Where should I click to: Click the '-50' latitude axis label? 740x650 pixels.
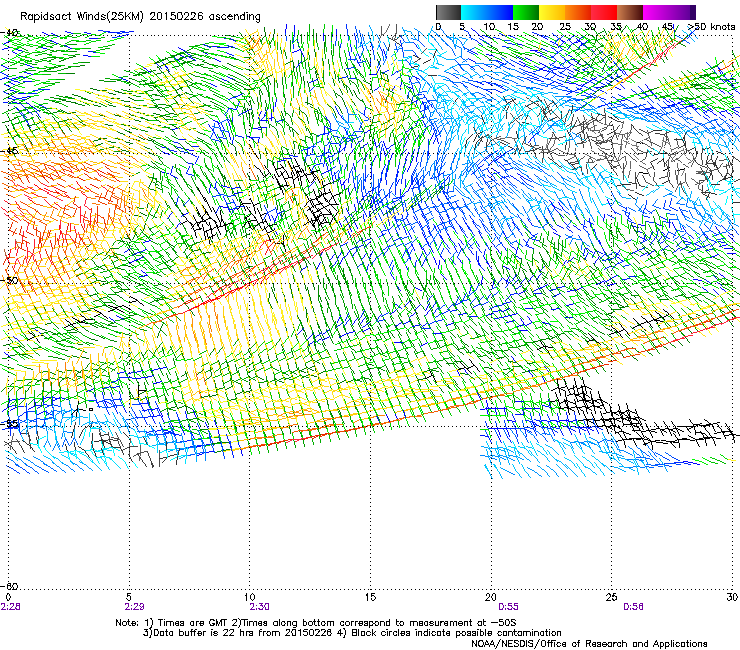point(10,280)
